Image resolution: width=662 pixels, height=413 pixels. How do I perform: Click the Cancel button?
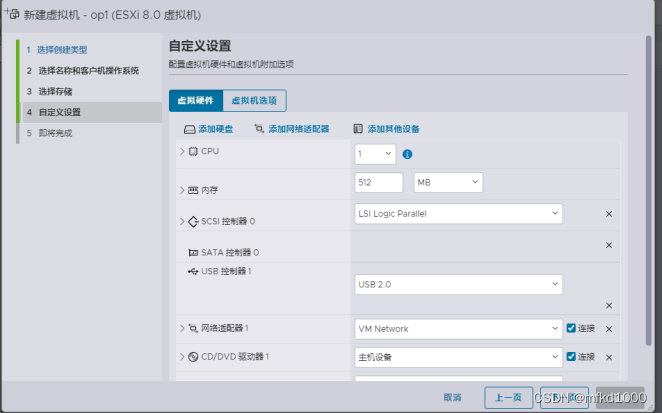tap(452, 397)
